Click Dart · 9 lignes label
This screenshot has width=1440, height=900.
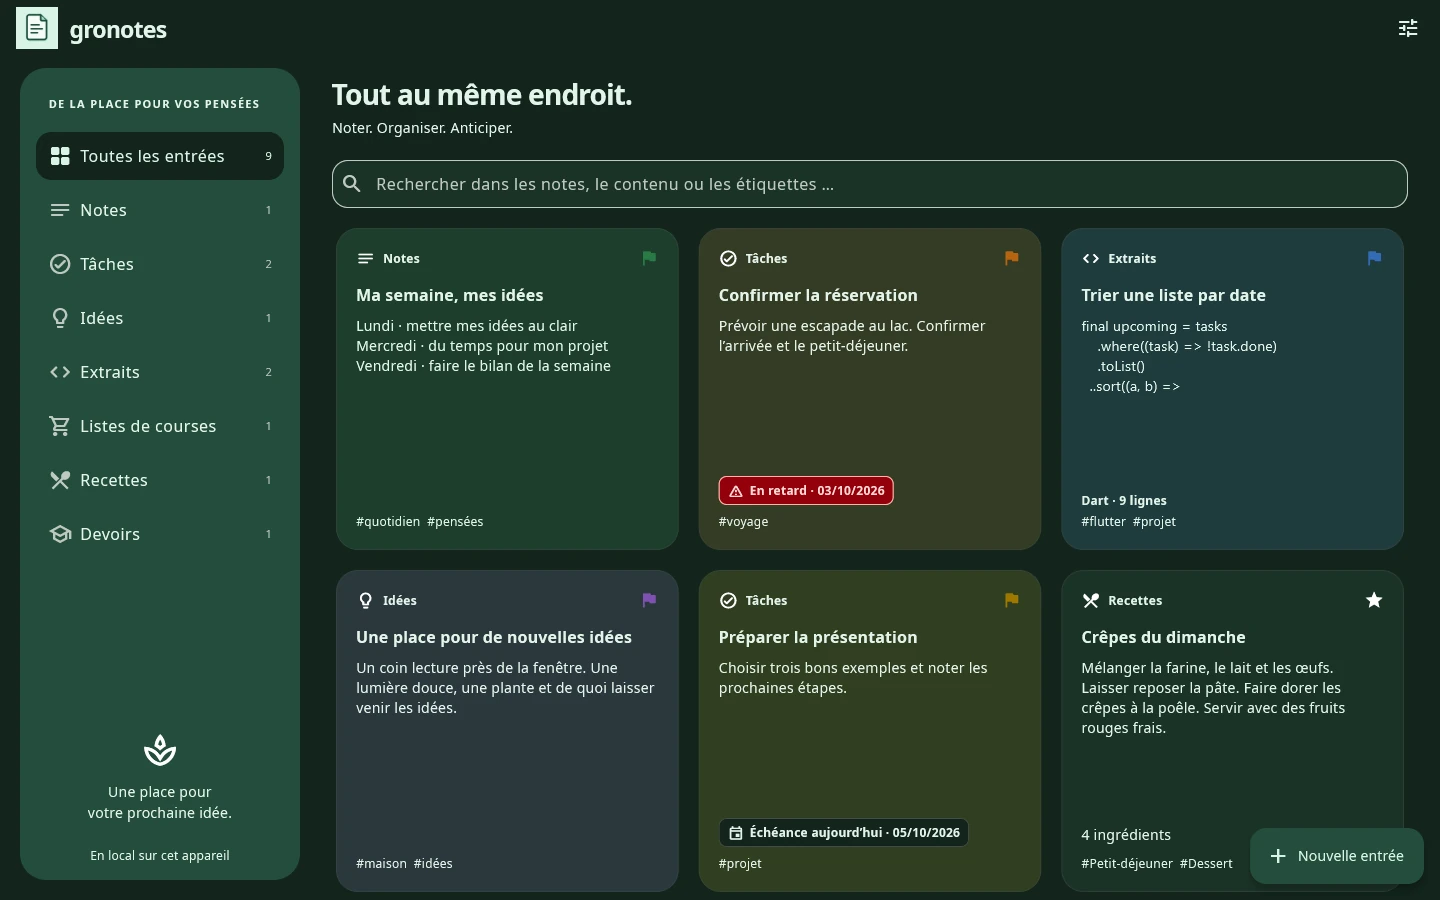pyautogui.click(x=1124, y=500)
